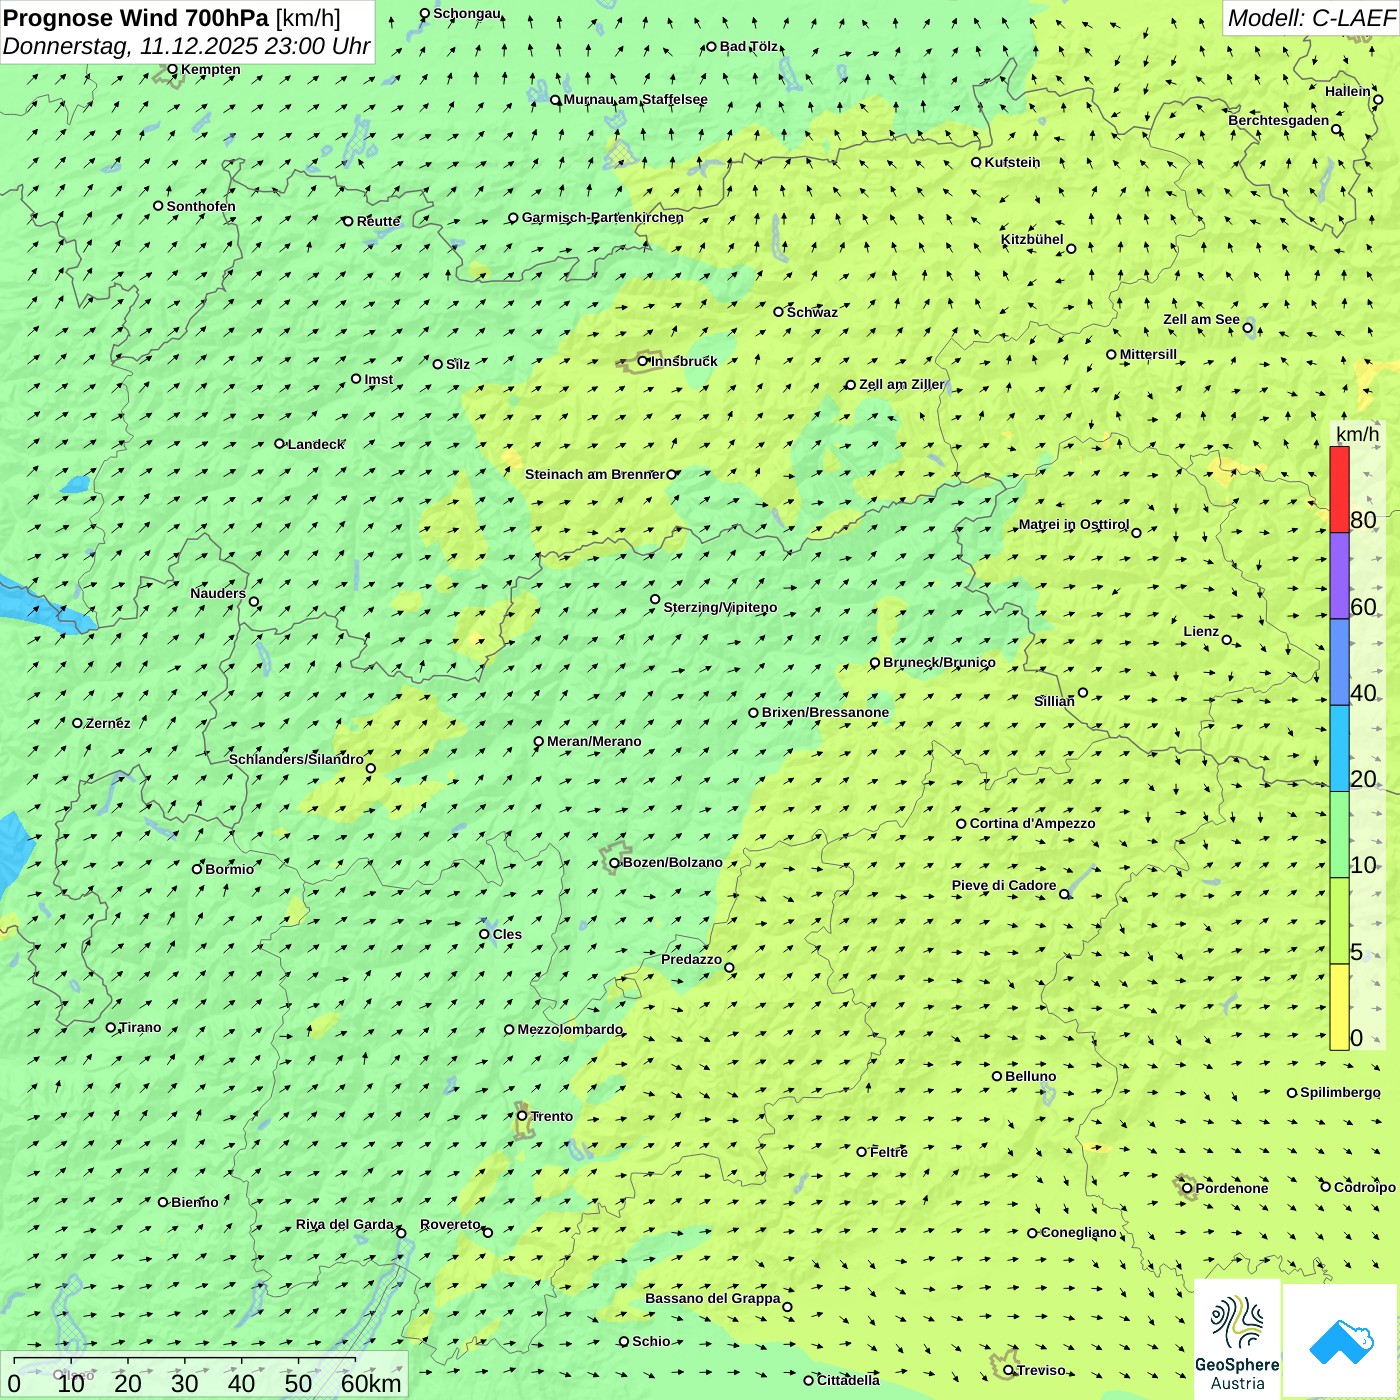Click the 'Cittadella' label
The width and height of the screenshot is (1400, 1400).
848,1380
